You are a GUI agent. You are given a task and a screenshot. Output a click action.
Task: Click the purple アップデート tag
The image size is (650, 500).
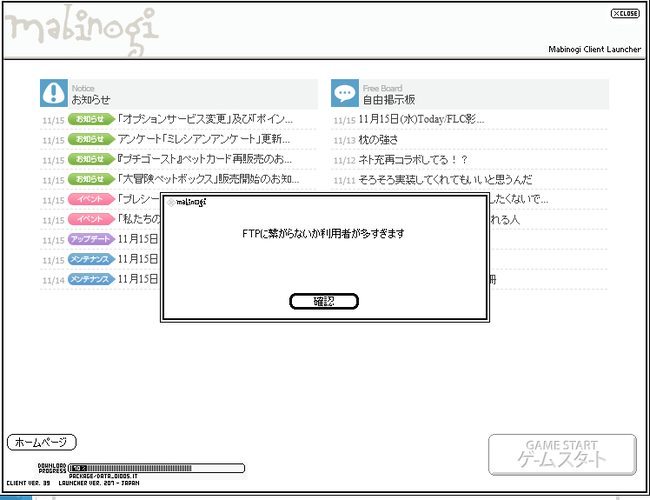91,239
